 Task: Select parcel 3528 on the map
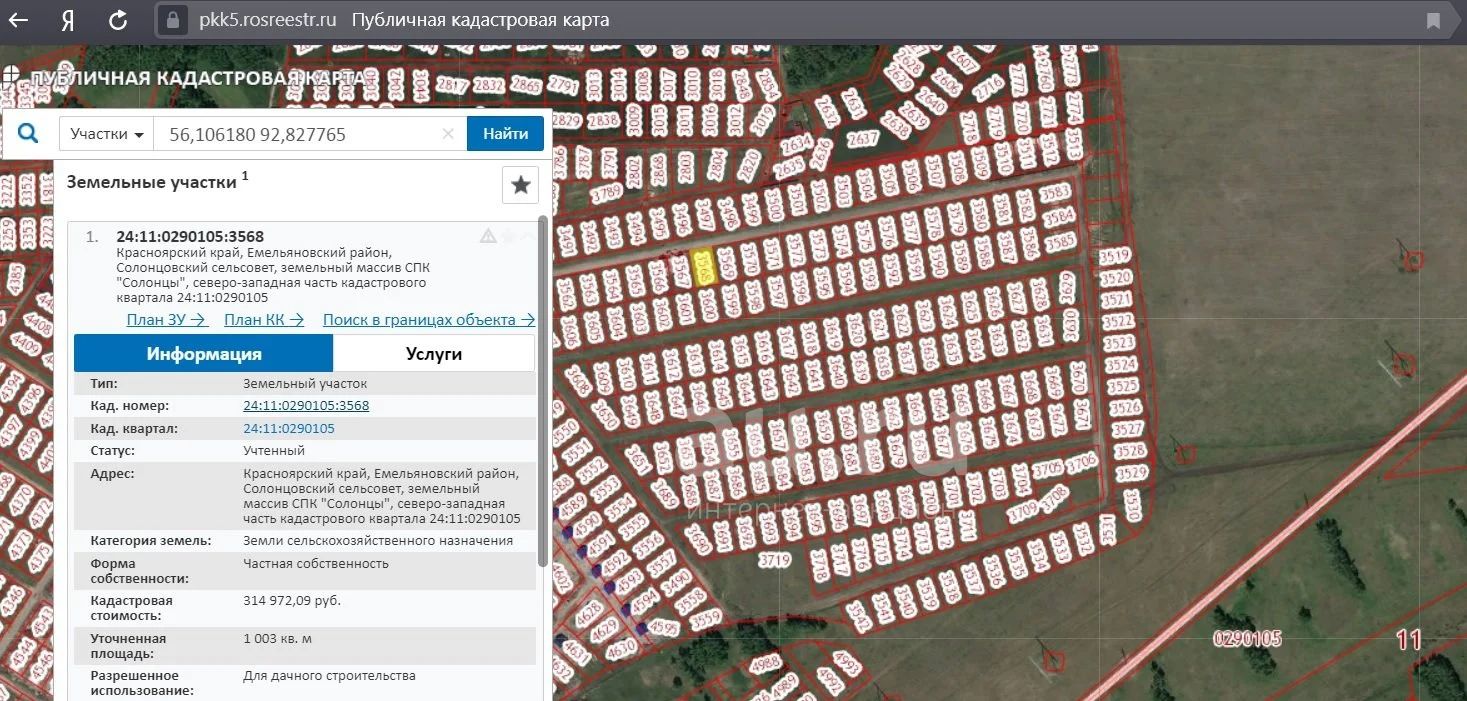(1130, 451)
